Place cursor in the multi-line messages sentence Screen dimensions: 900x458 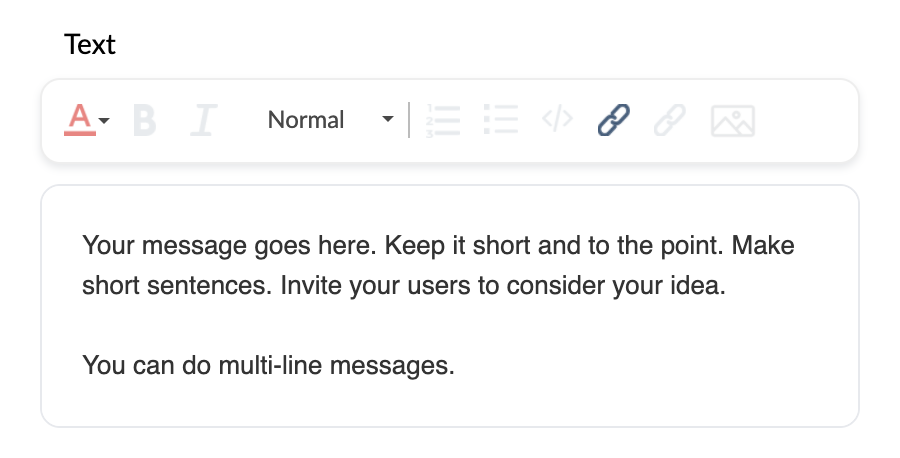[269, 365]
